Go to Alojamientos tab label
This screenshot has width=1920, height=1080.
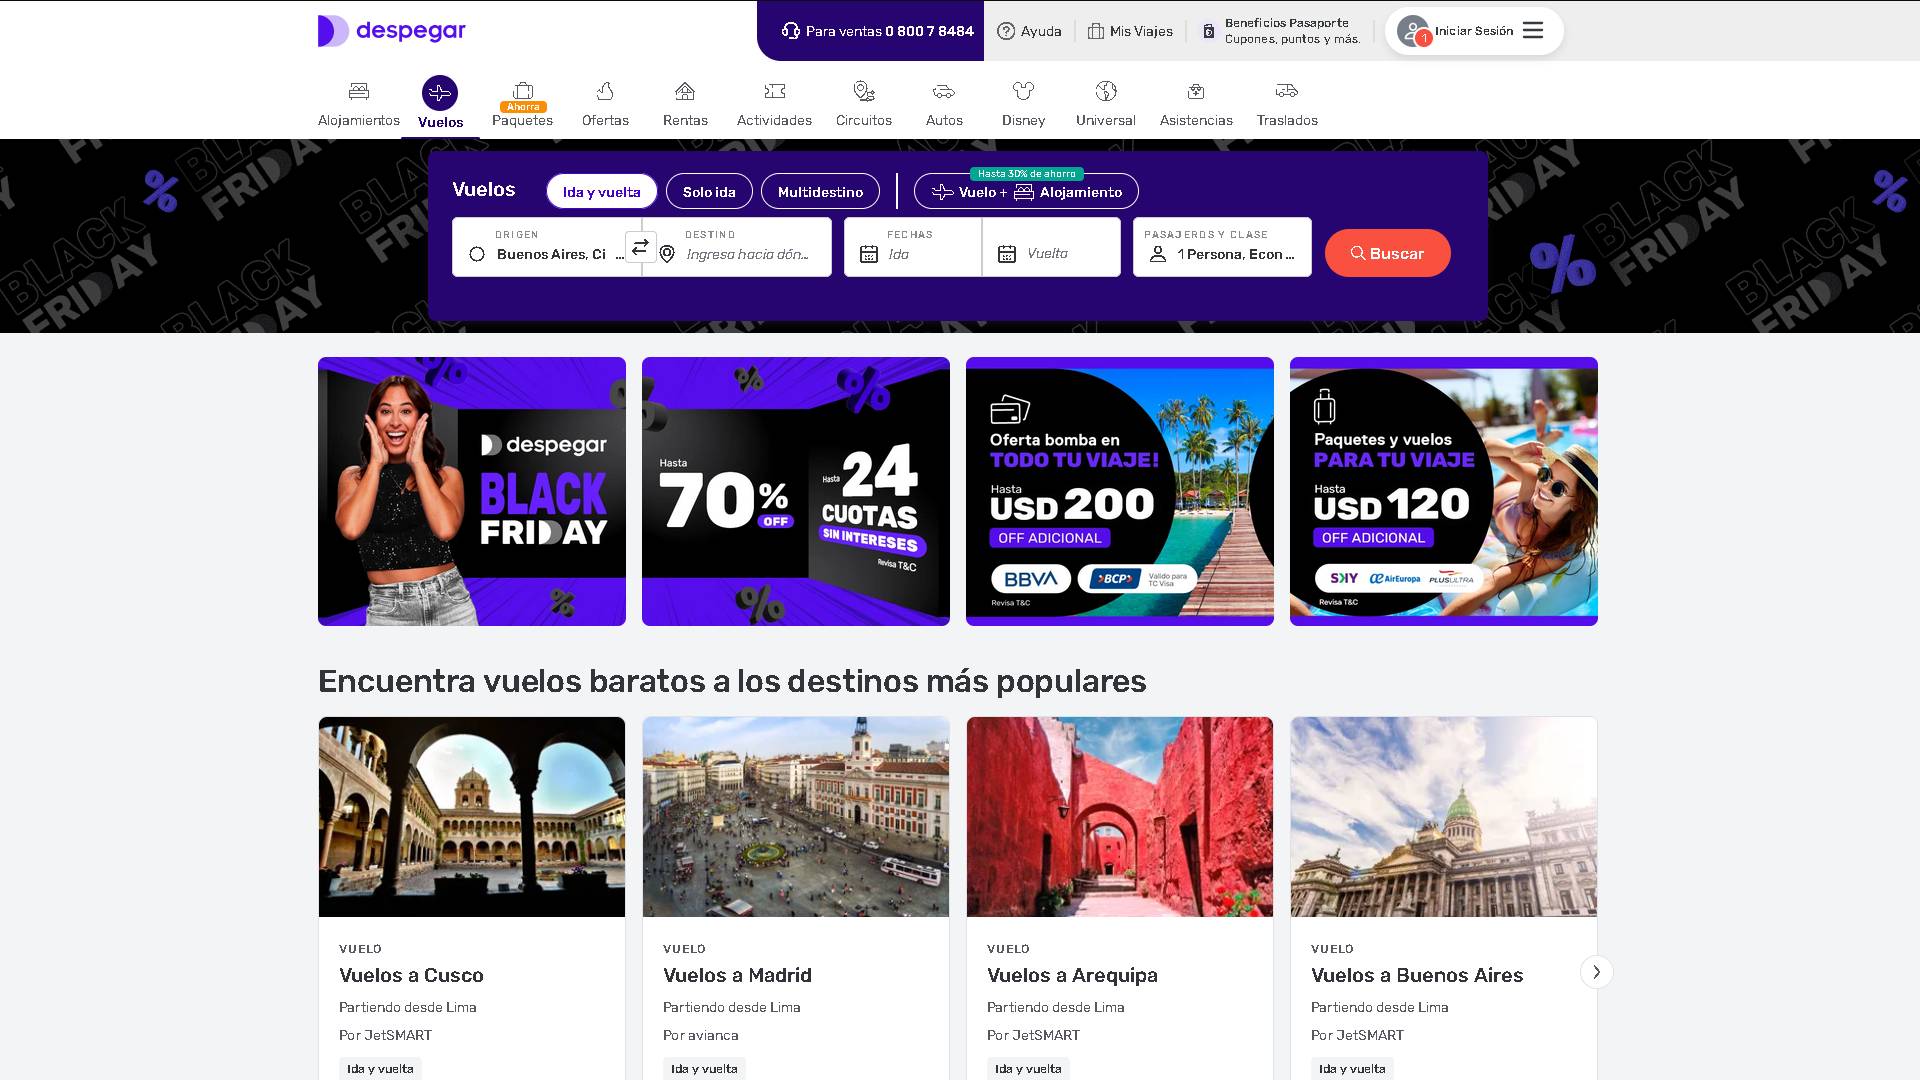[x=359, y=120]
